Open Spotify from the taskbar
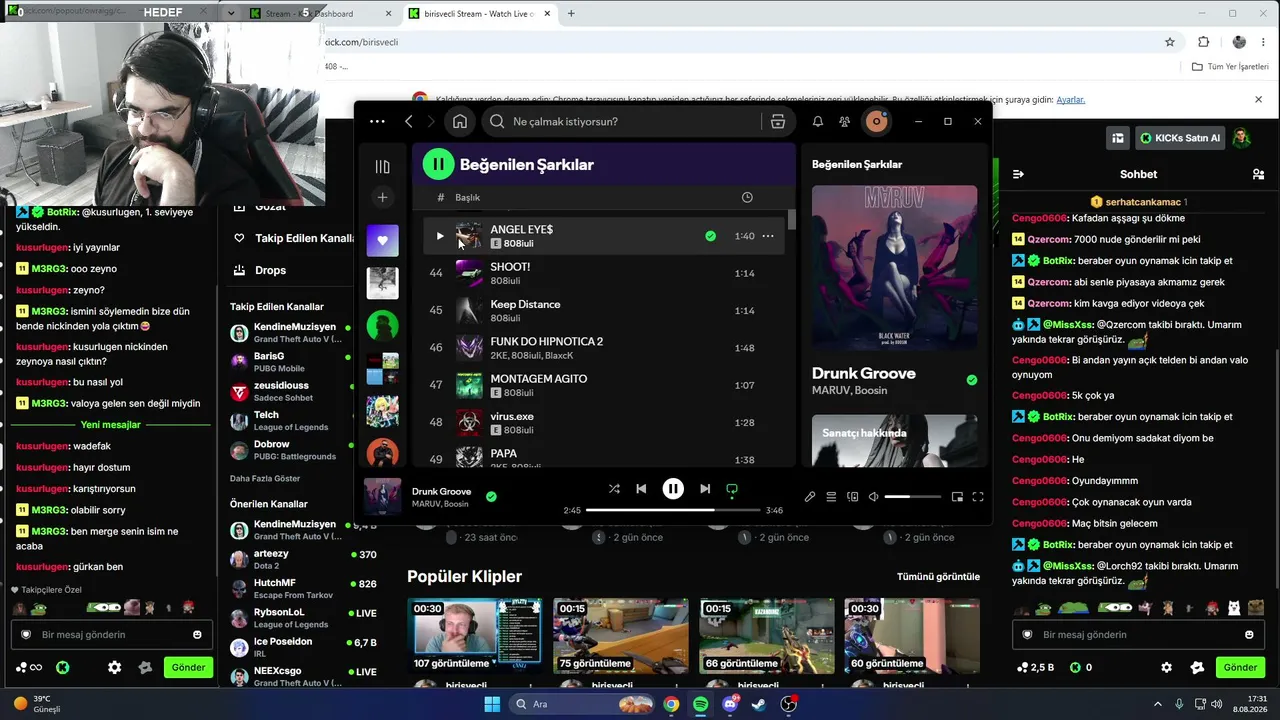The image size is (1280, 720). [x=701, y=704]
